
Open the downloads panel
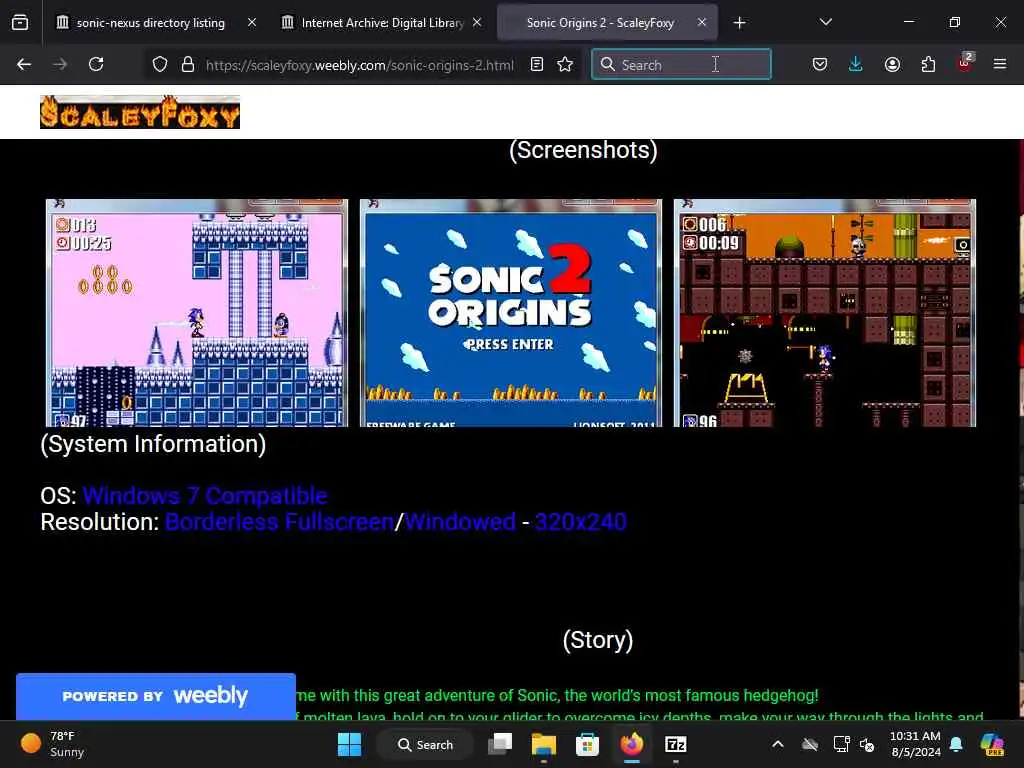click(856, 64)
